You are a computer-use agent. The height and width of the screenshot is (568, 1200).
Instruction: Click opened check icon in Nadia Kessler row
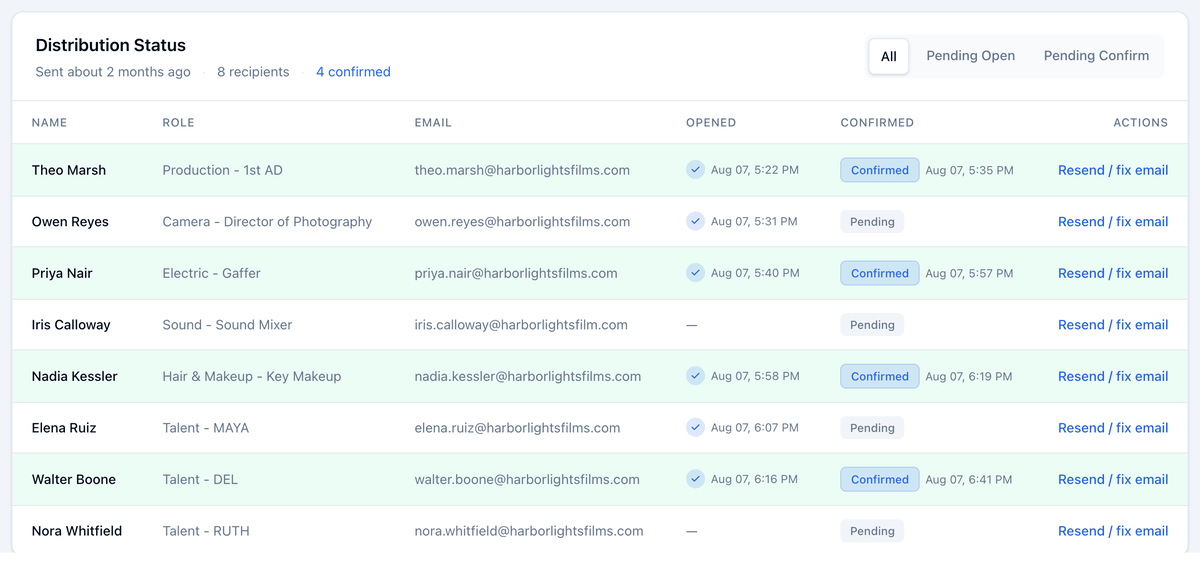[x=695, y=376]
